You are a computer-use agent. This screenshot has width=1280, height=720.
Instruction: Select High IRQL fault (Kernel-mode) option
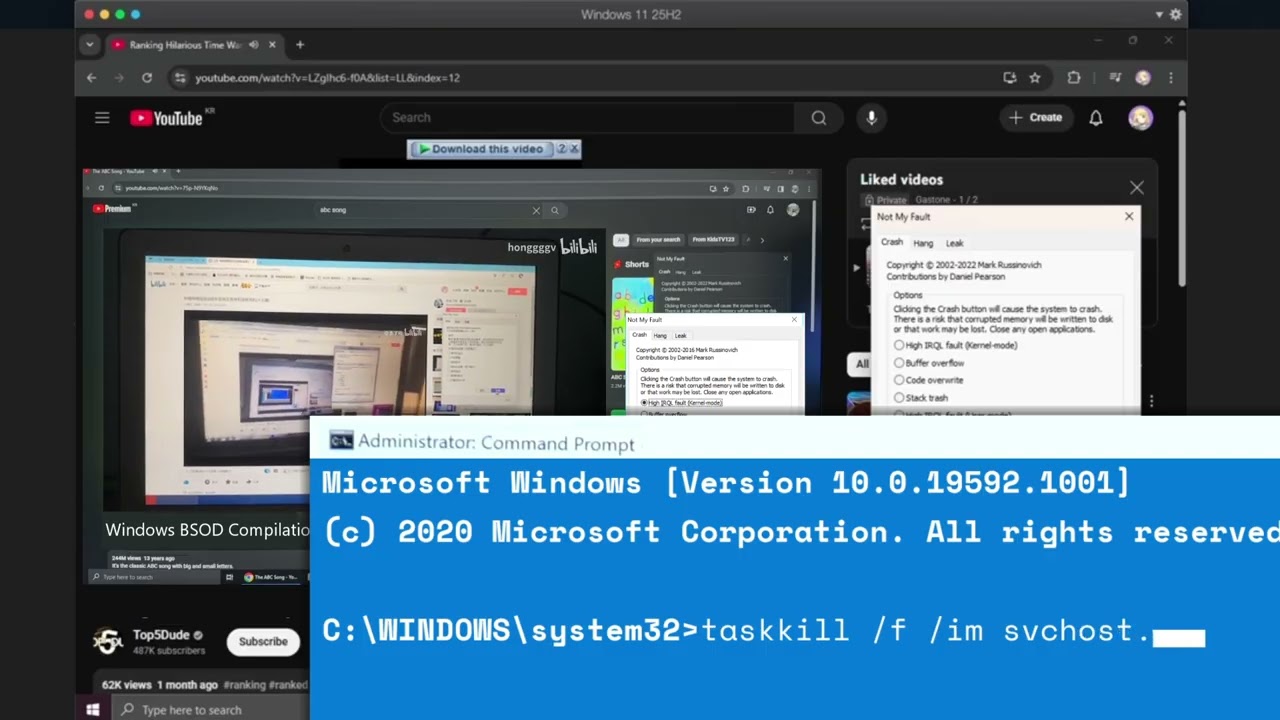tap(956, 345)
